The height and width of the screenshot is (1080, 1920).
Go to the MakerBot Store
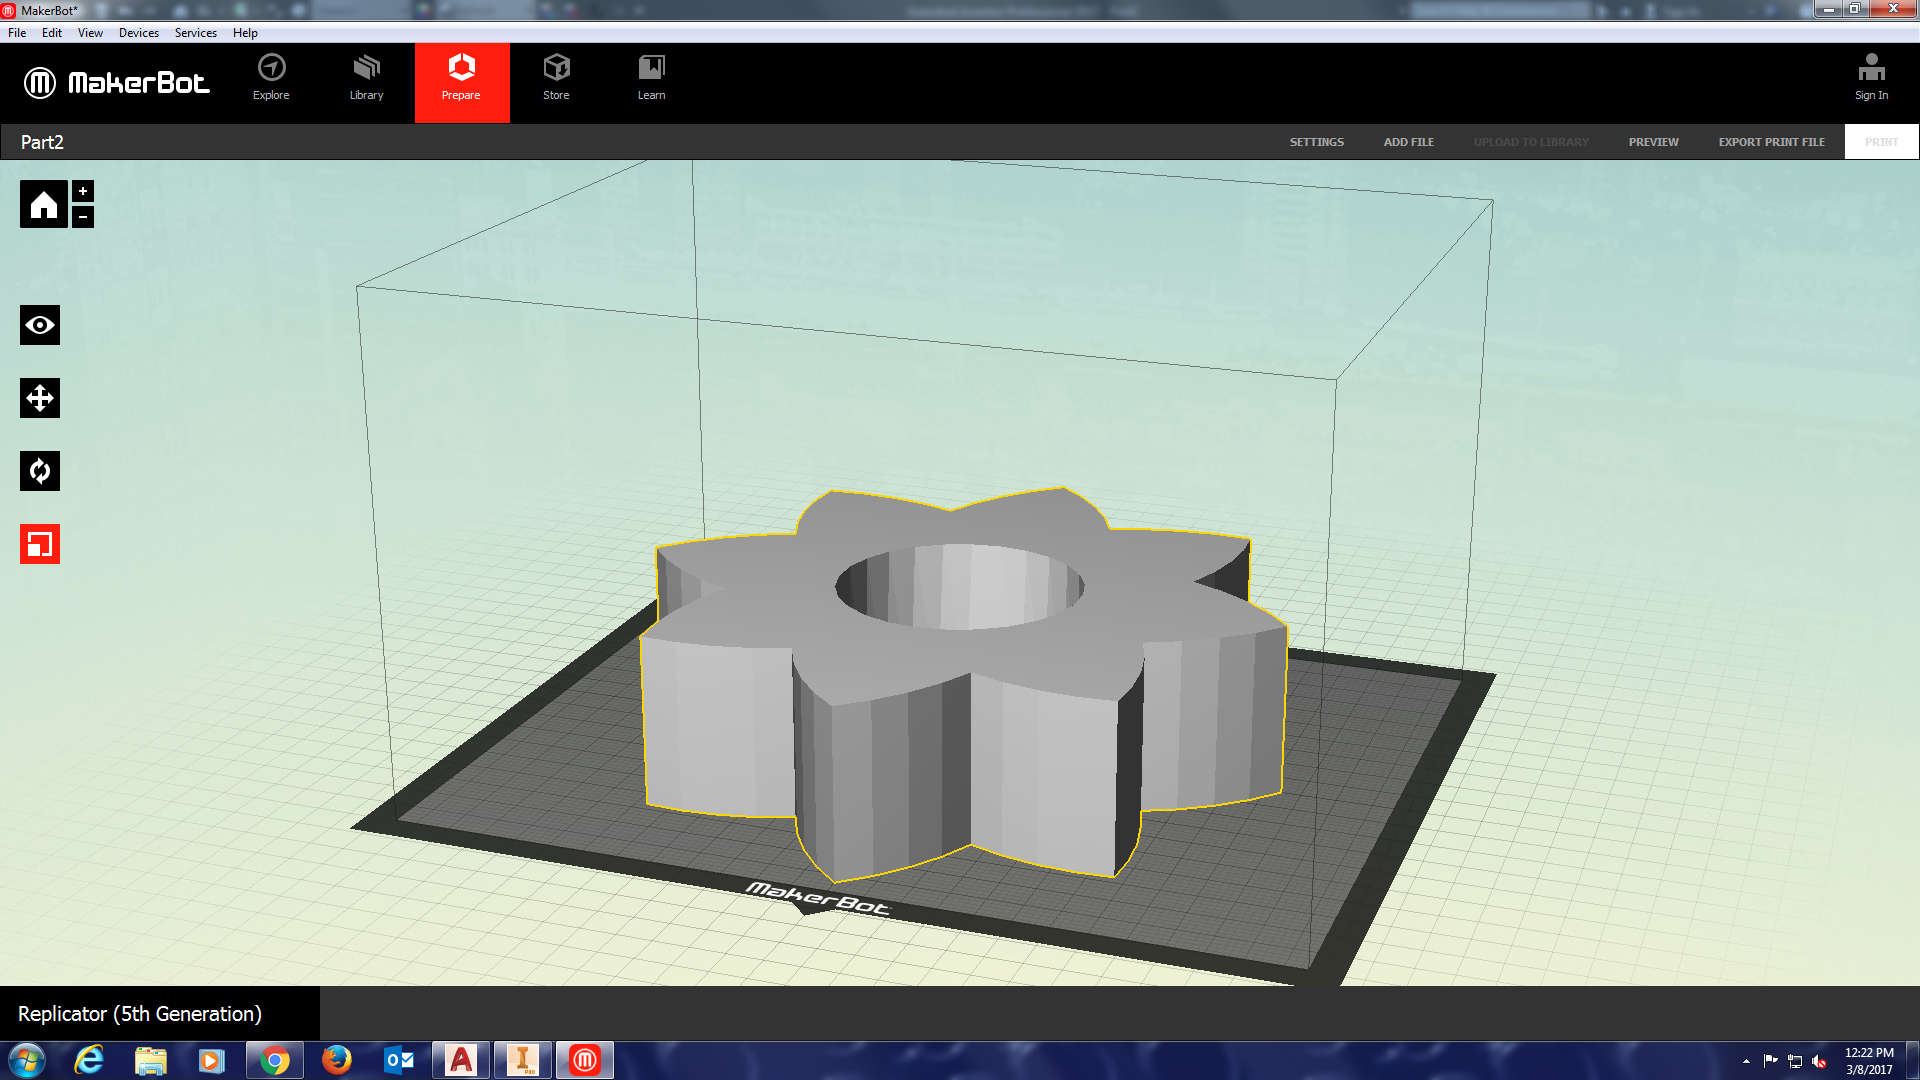pos(556,79)
